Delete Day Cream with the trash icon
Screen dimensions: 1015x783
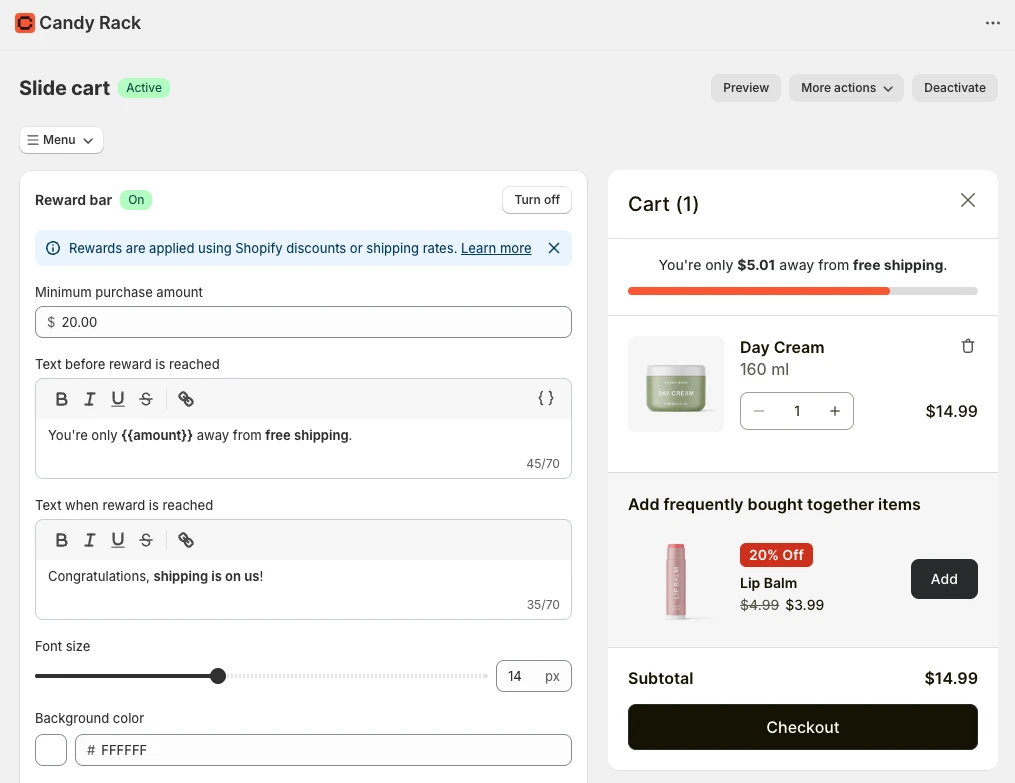(x=967, y=345)
